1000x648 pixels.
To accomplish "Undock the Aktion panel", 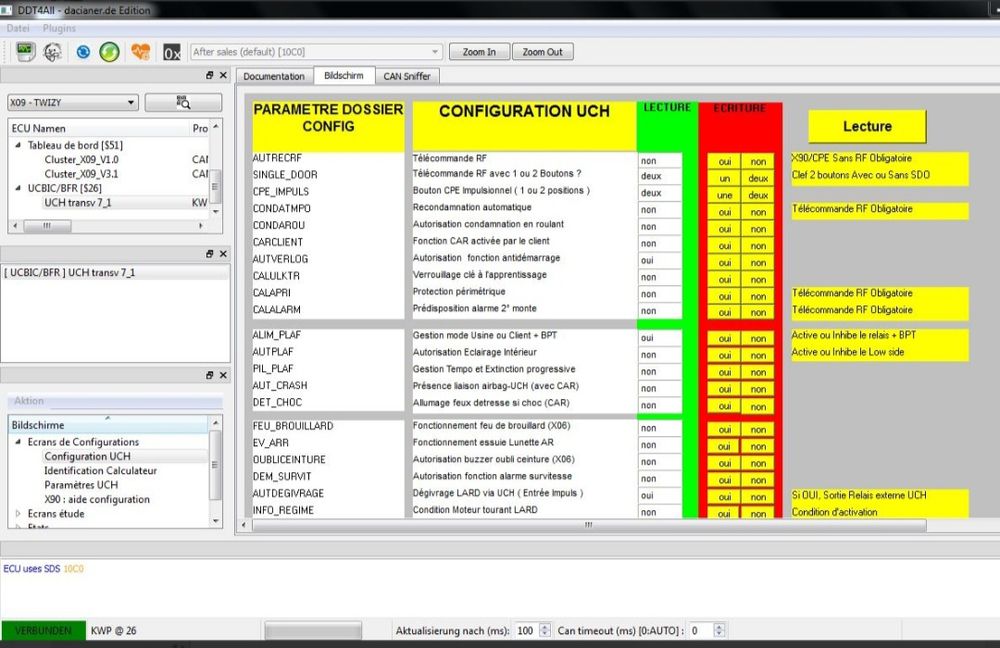I will coord(209,375).
